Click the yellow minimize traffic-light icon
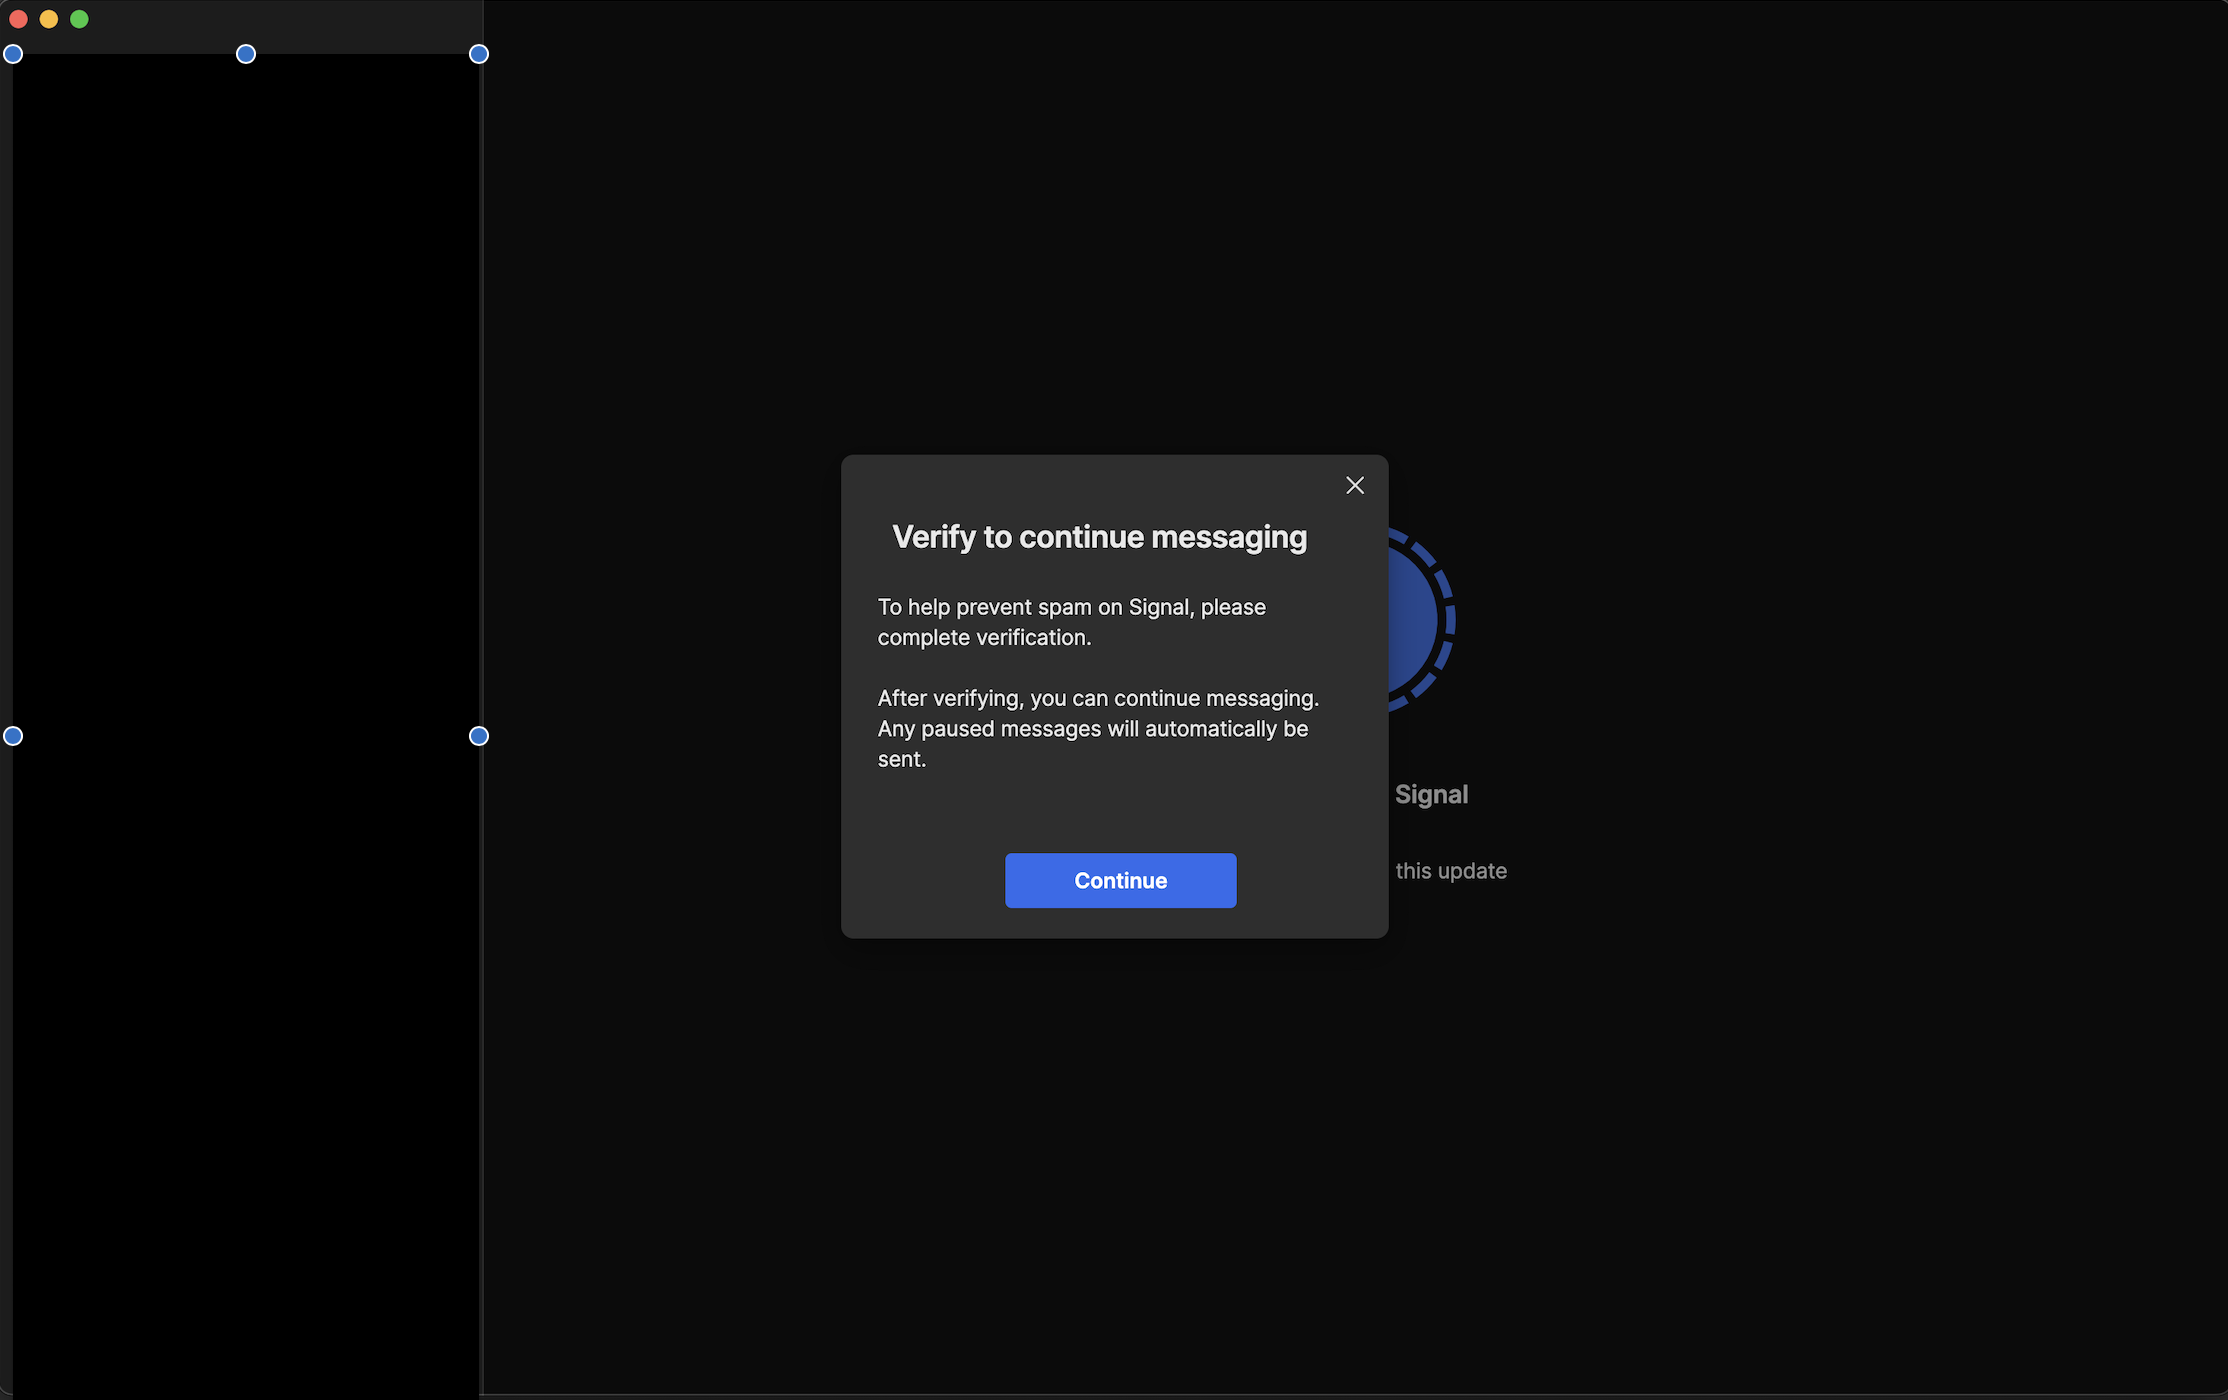Image resolution: width=2228 pixels, height=1400 pixels. pyautogui.click(x=48, y=17)
